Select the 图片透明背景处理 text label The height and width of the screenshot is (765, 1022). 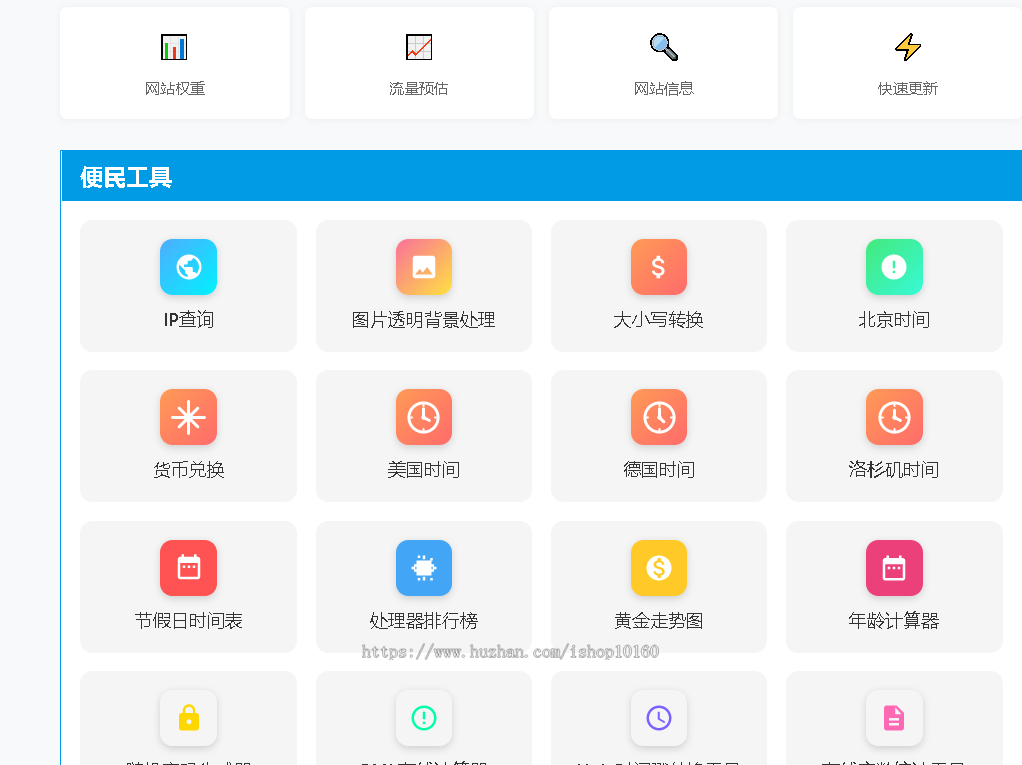tap(424, 319)
